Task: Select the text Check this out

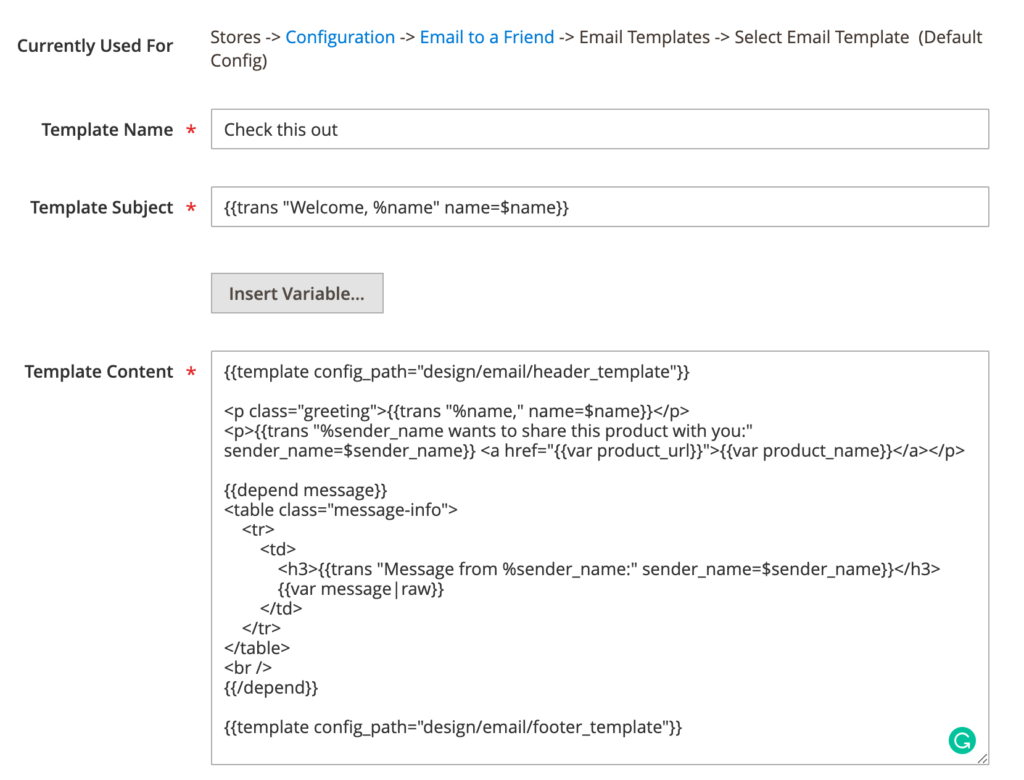Action: point(280,128)
